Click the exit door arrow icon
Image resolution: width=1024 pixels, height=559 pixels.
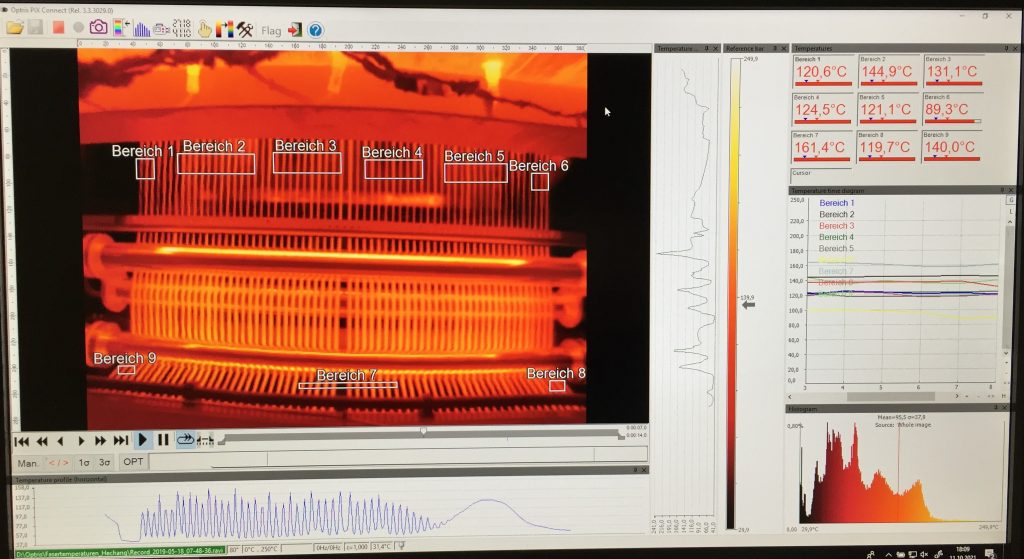[x=295, y=30]
